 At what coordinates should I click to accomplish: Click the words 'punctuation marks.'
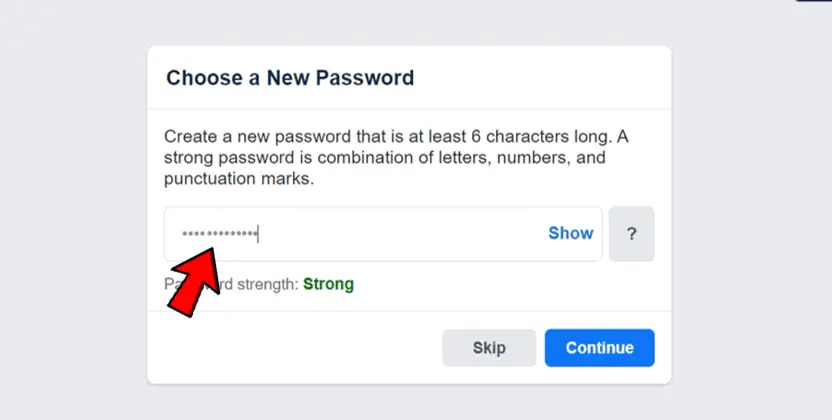point(239,179)
